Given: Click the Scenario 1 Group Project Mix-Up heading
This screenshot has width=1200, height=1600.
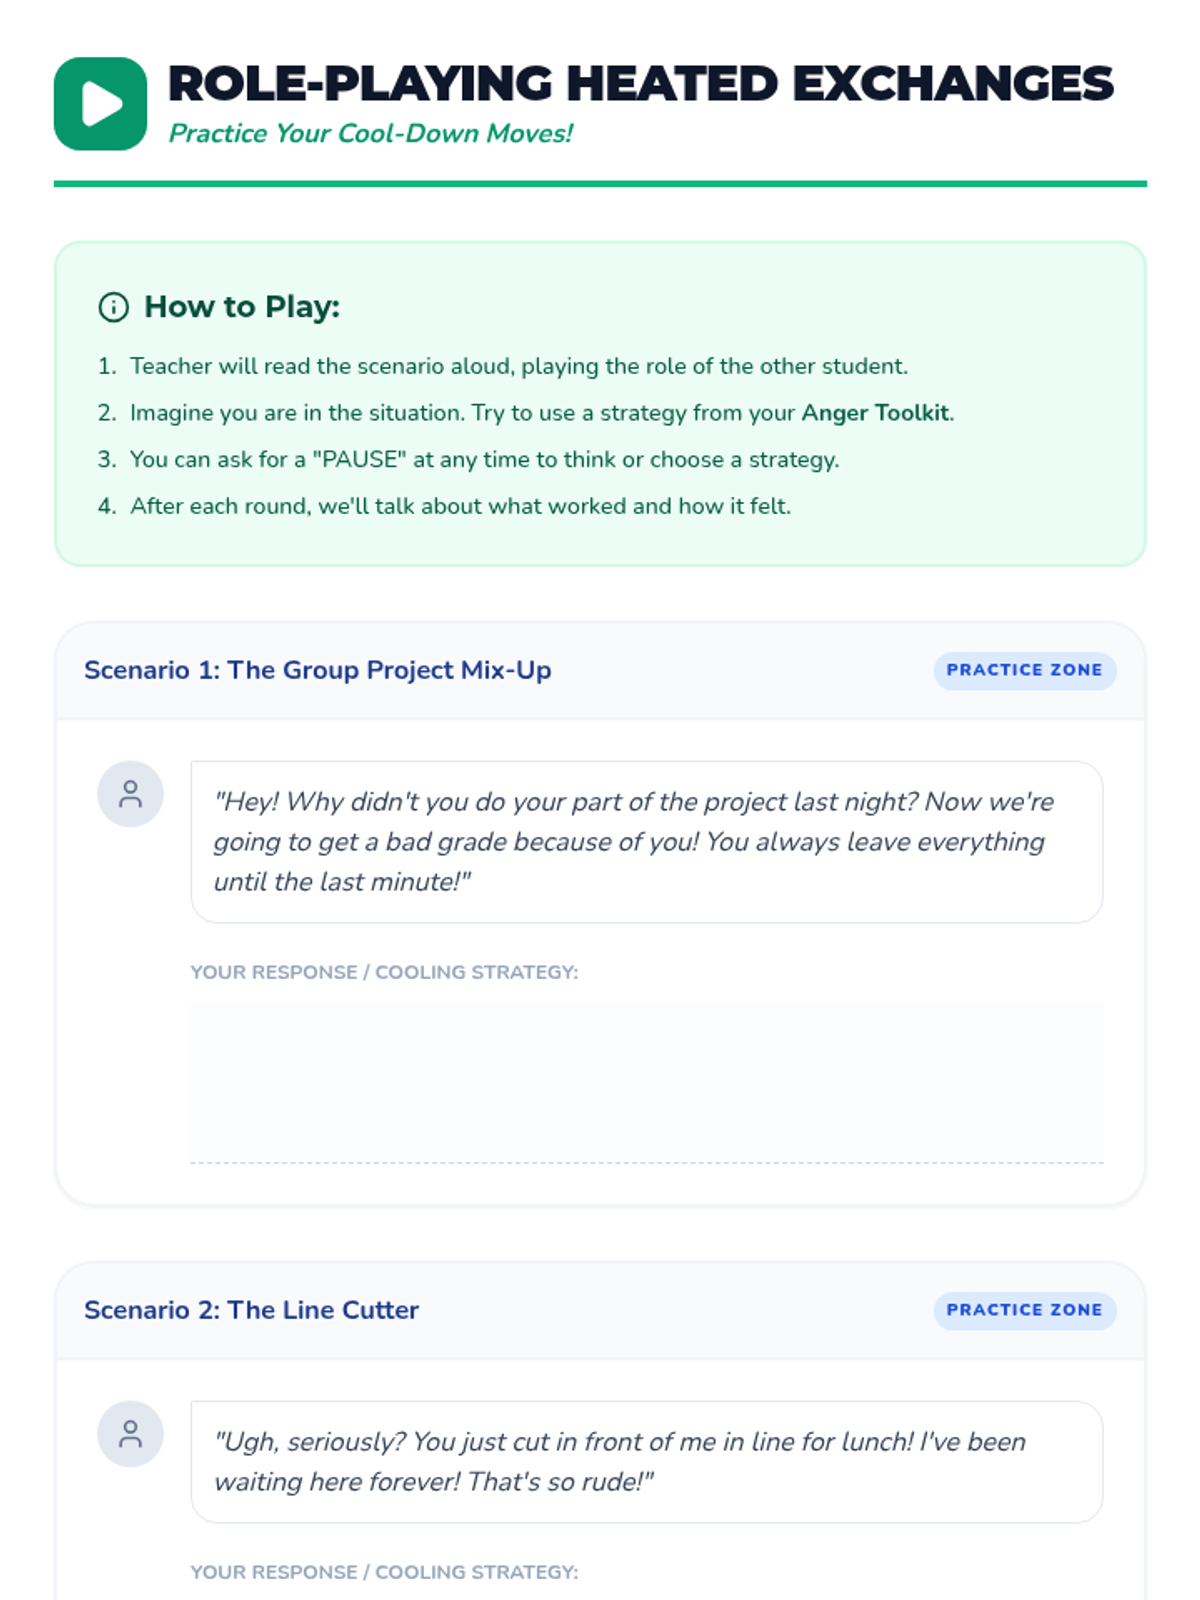Looking at the screenshot, I should point(317,670).
